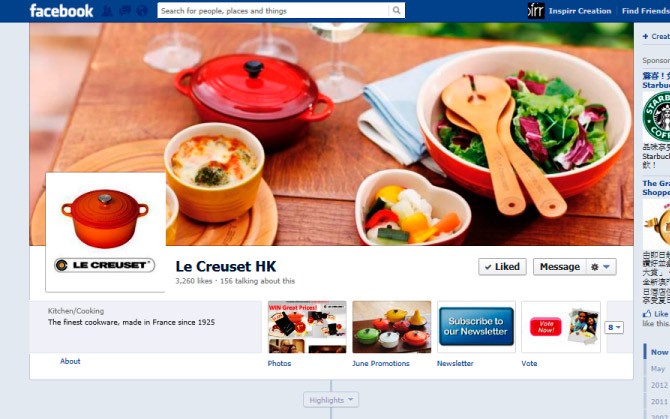
Task: Click Find Friends link
Action: (646, 11)
